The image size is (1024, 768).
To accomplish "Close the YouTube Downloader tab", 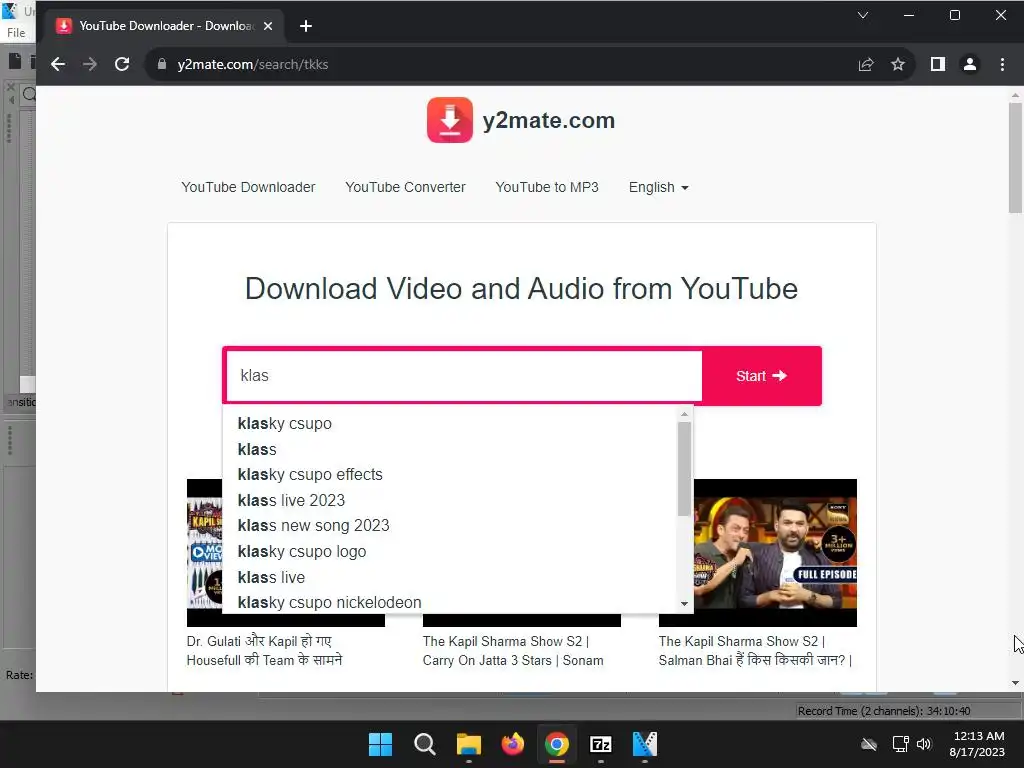I will point(268,26).
